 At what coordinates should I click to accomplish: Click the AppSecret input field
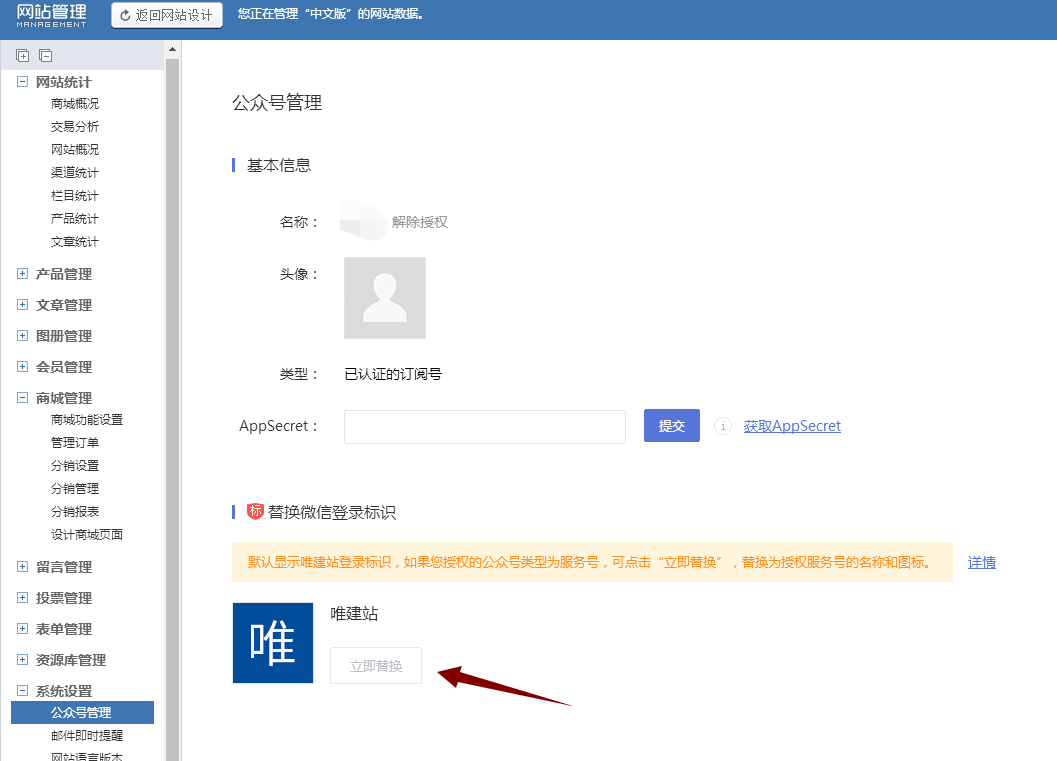485,427
